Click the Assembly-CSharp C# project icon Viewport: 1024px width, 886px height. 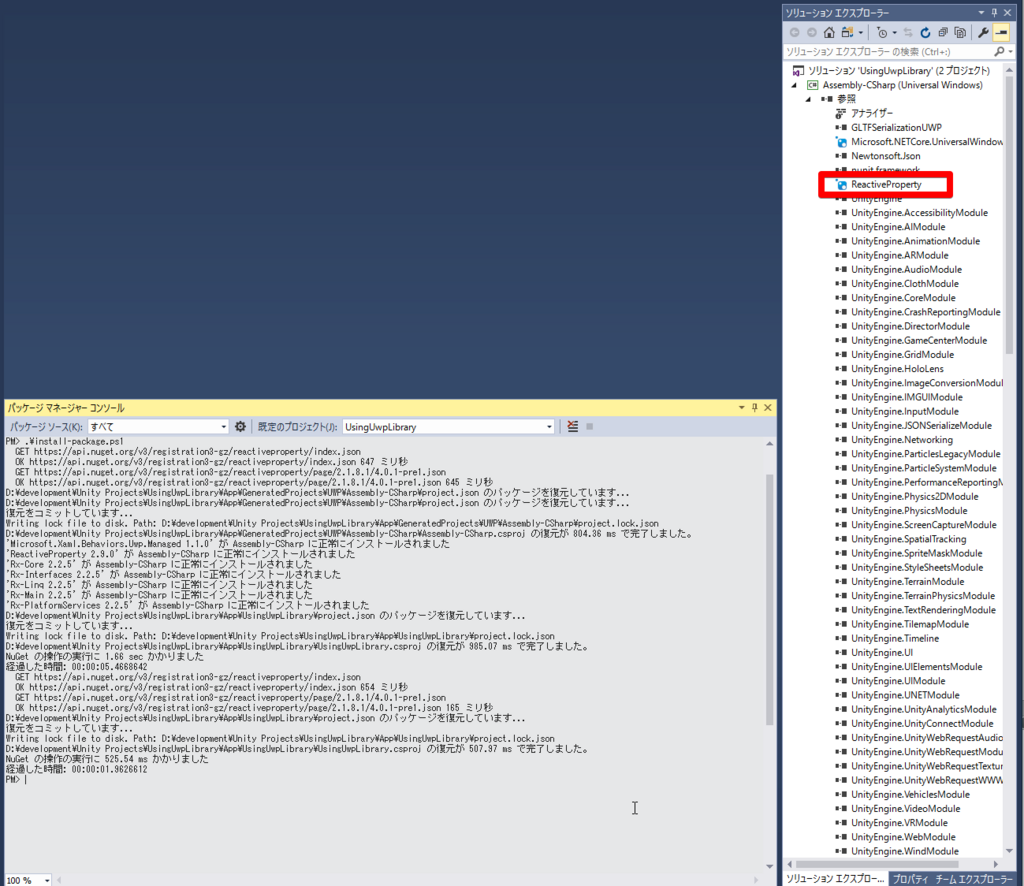[812, 85]
